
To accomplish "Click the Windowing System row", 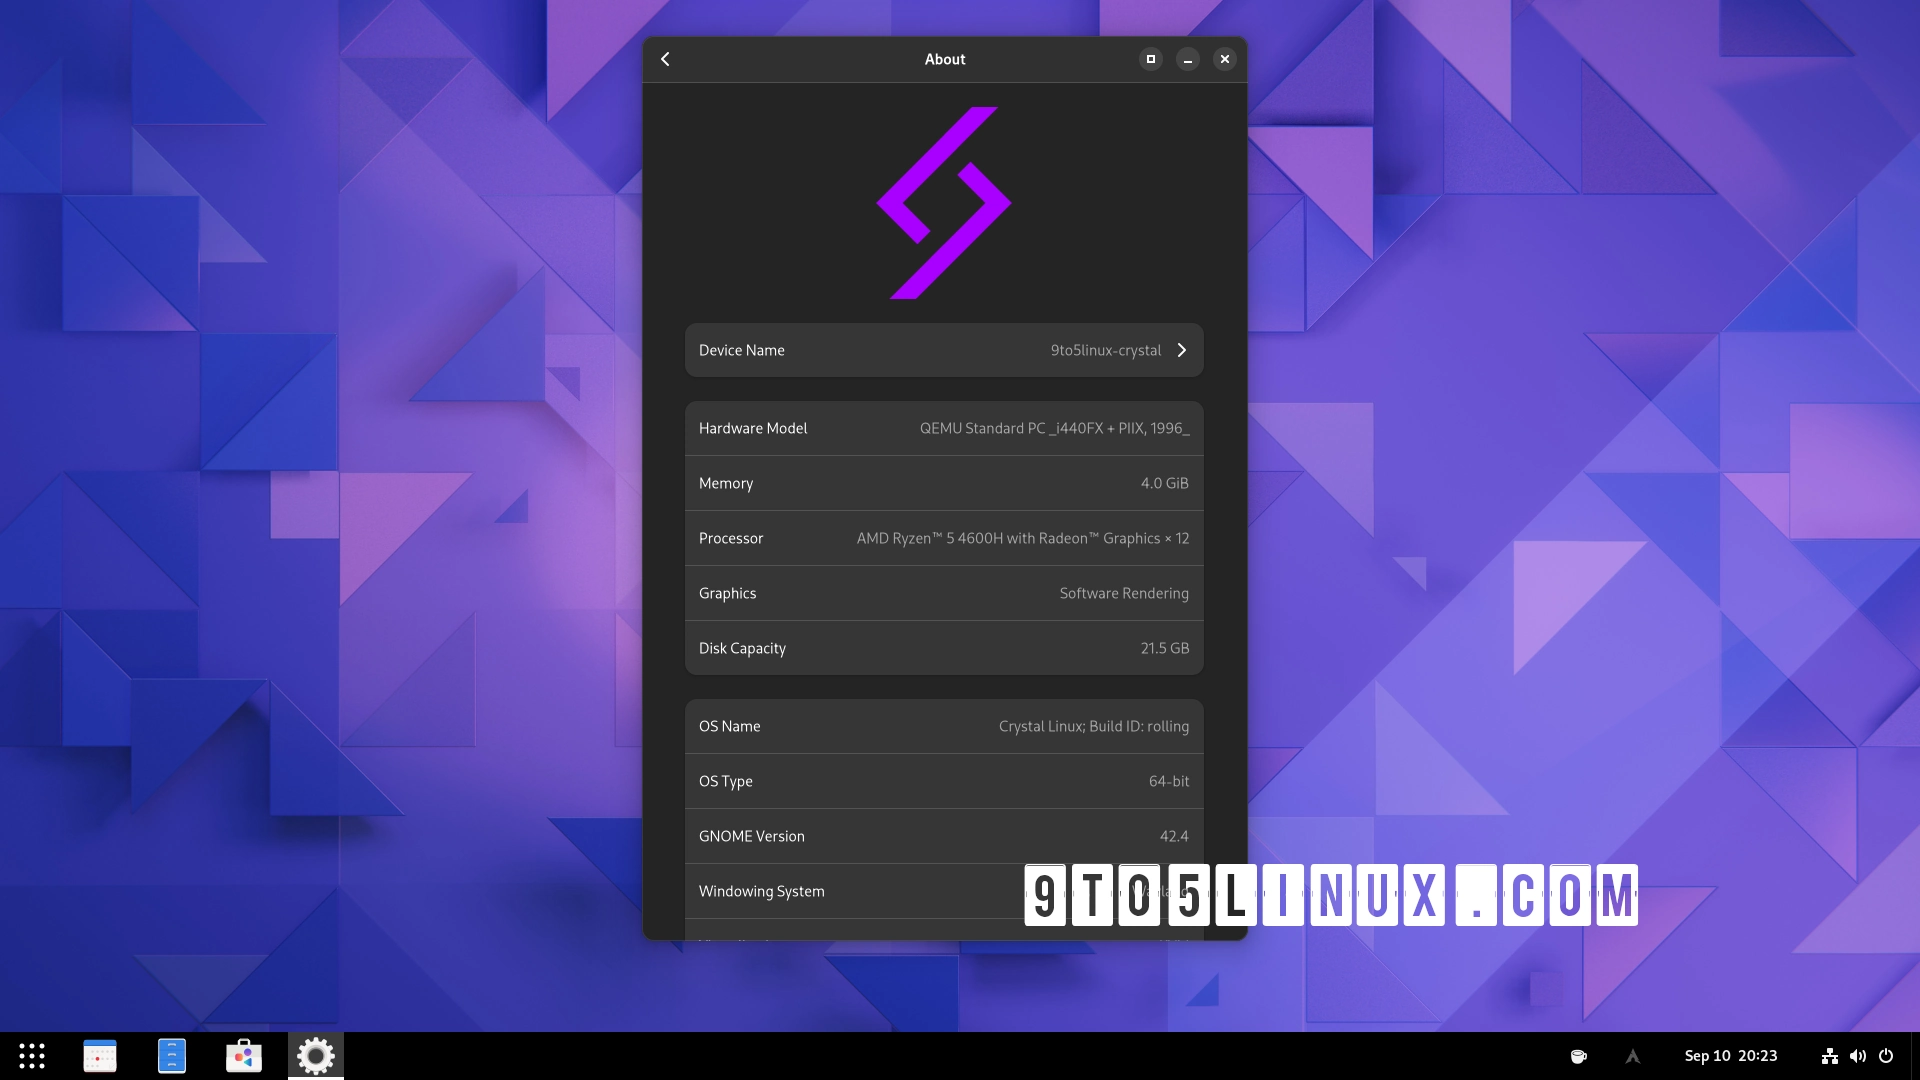I will tap(944, 891).
